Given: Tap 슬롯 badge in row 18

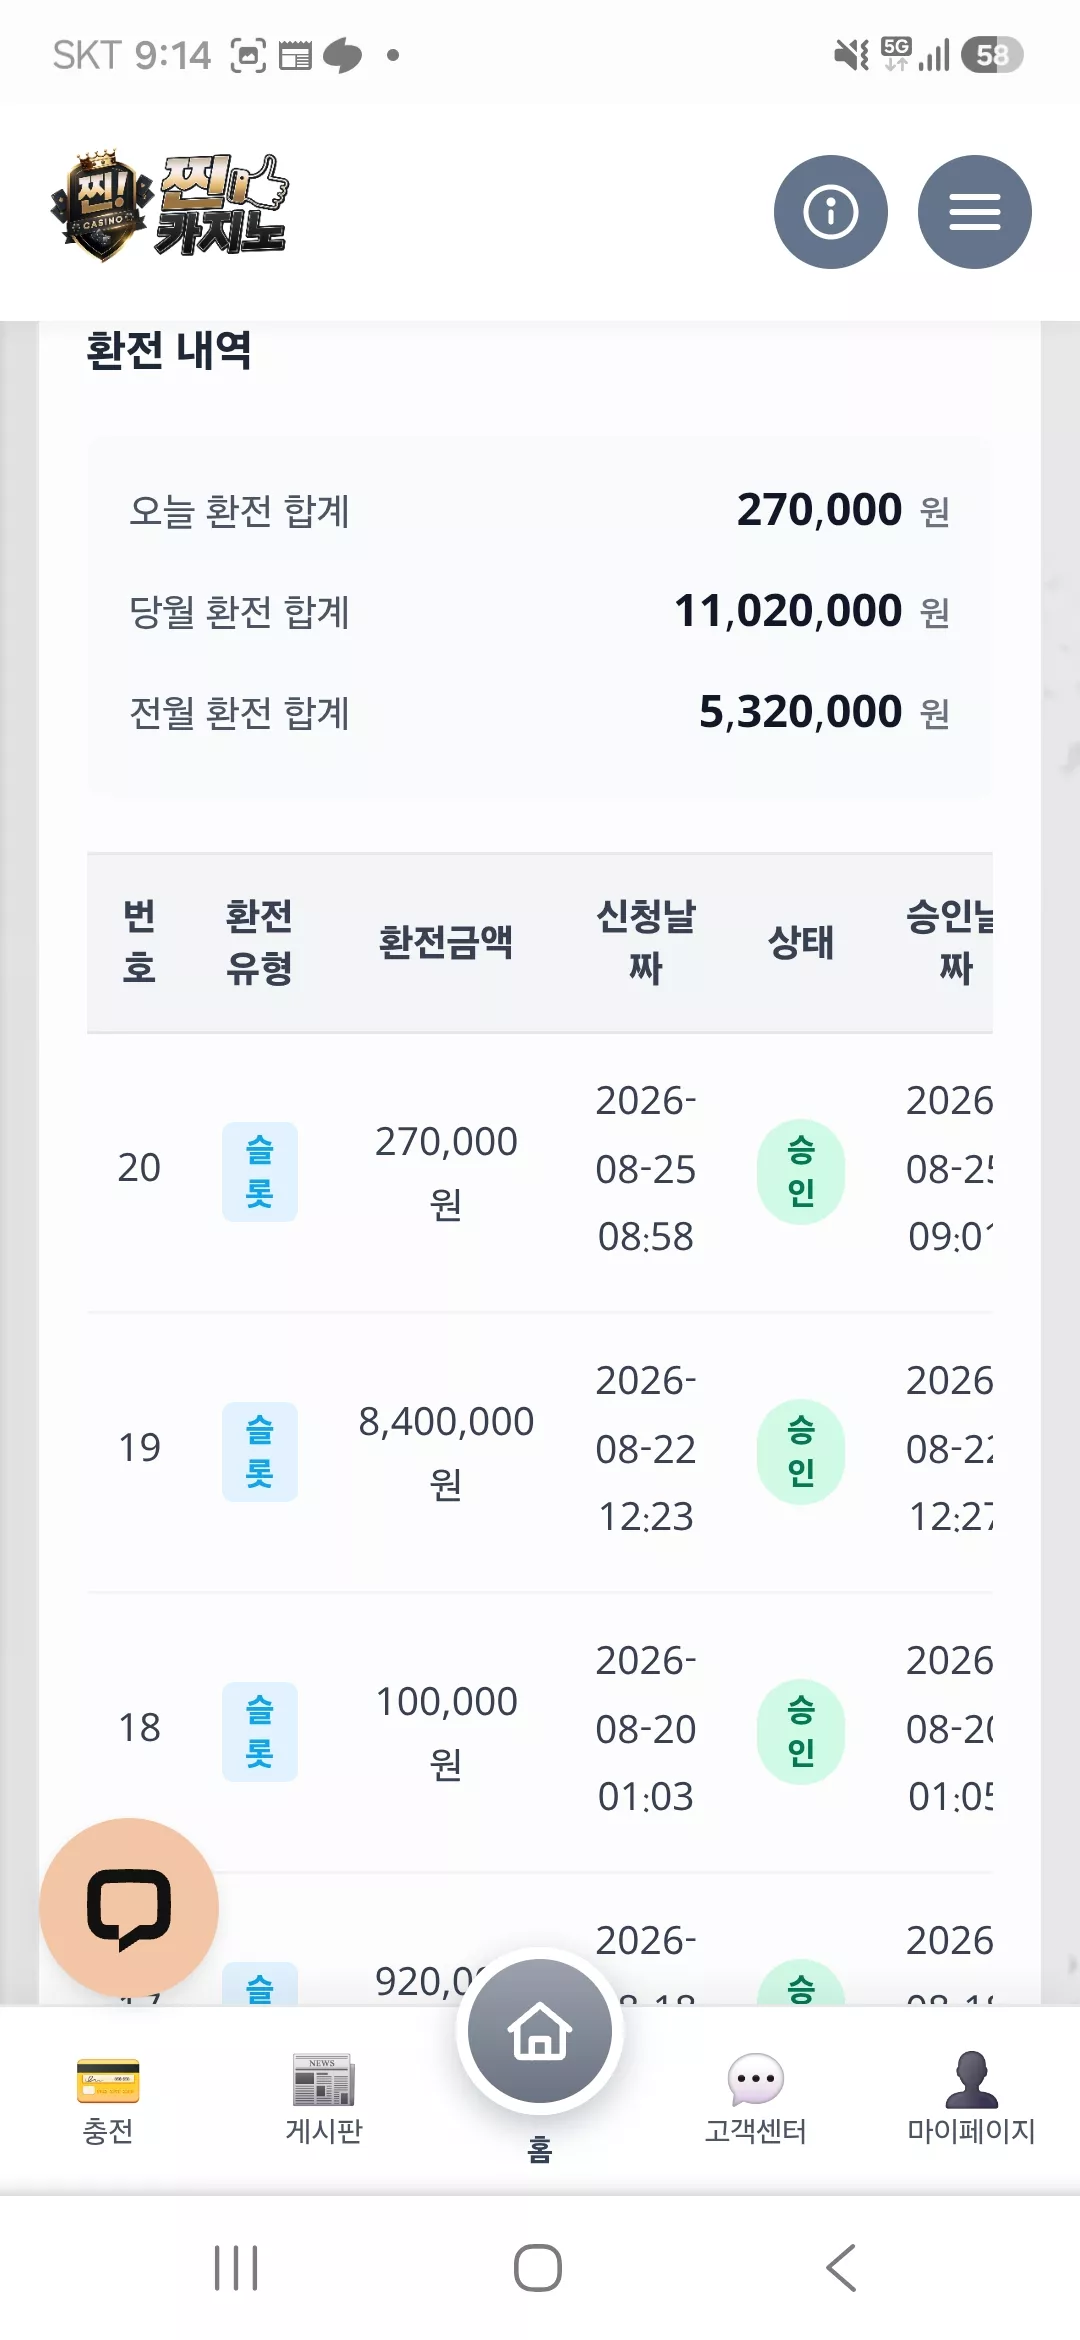Looking at the screenshot, I should [260, 1731].
